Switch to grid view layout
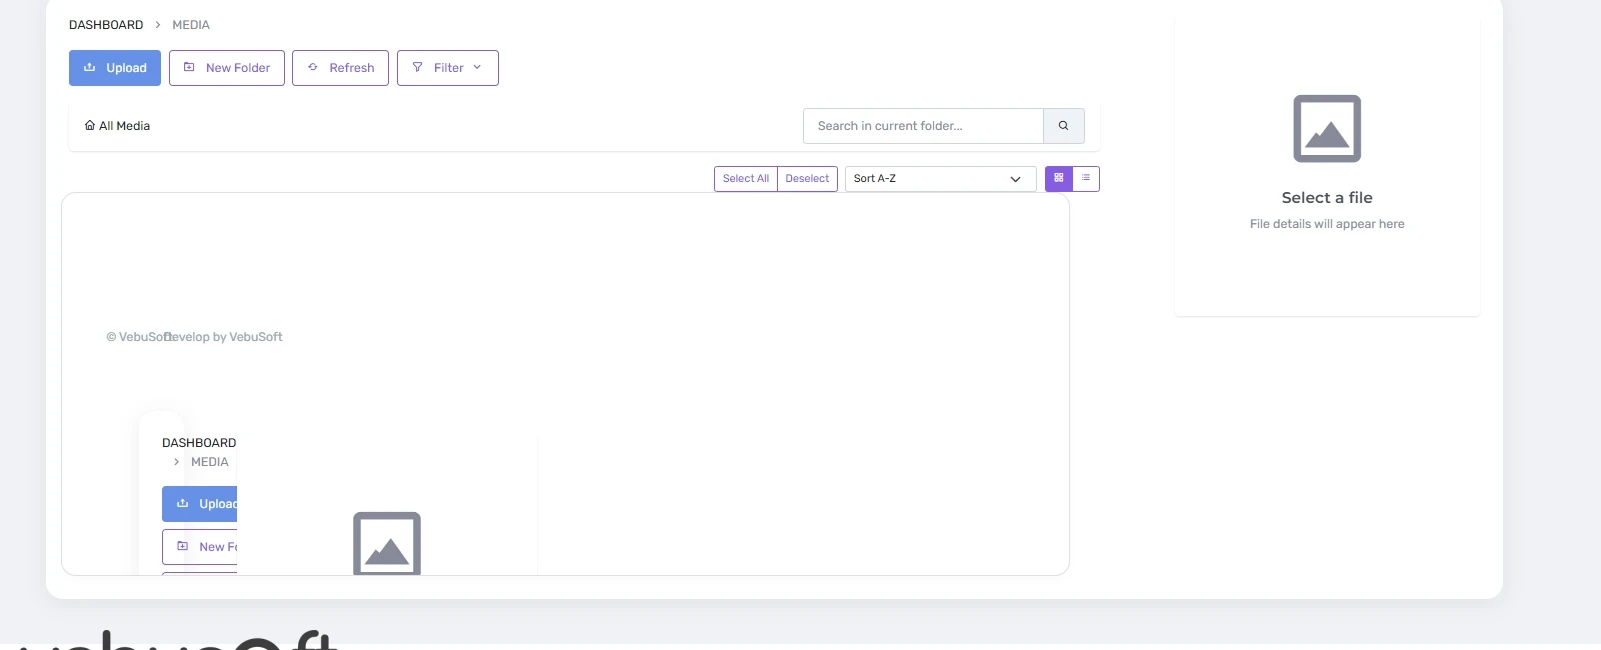1601x650 pixels. pos(1058,178)
